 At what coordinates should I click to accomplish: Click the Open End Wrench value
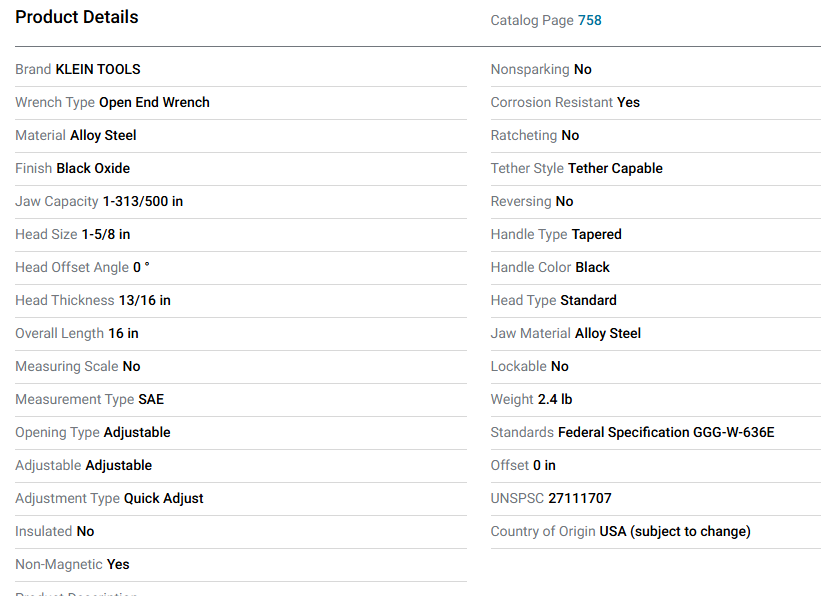pos(154,102)
